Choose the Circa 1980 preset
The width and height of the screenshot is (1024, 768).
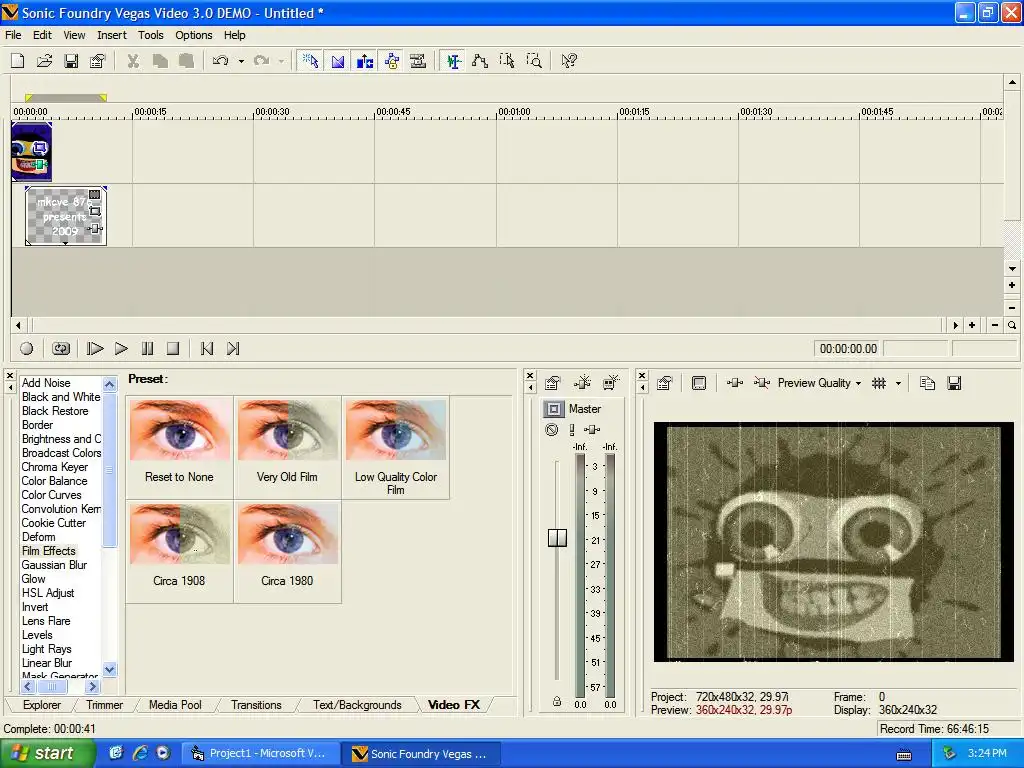pos(287,551)
